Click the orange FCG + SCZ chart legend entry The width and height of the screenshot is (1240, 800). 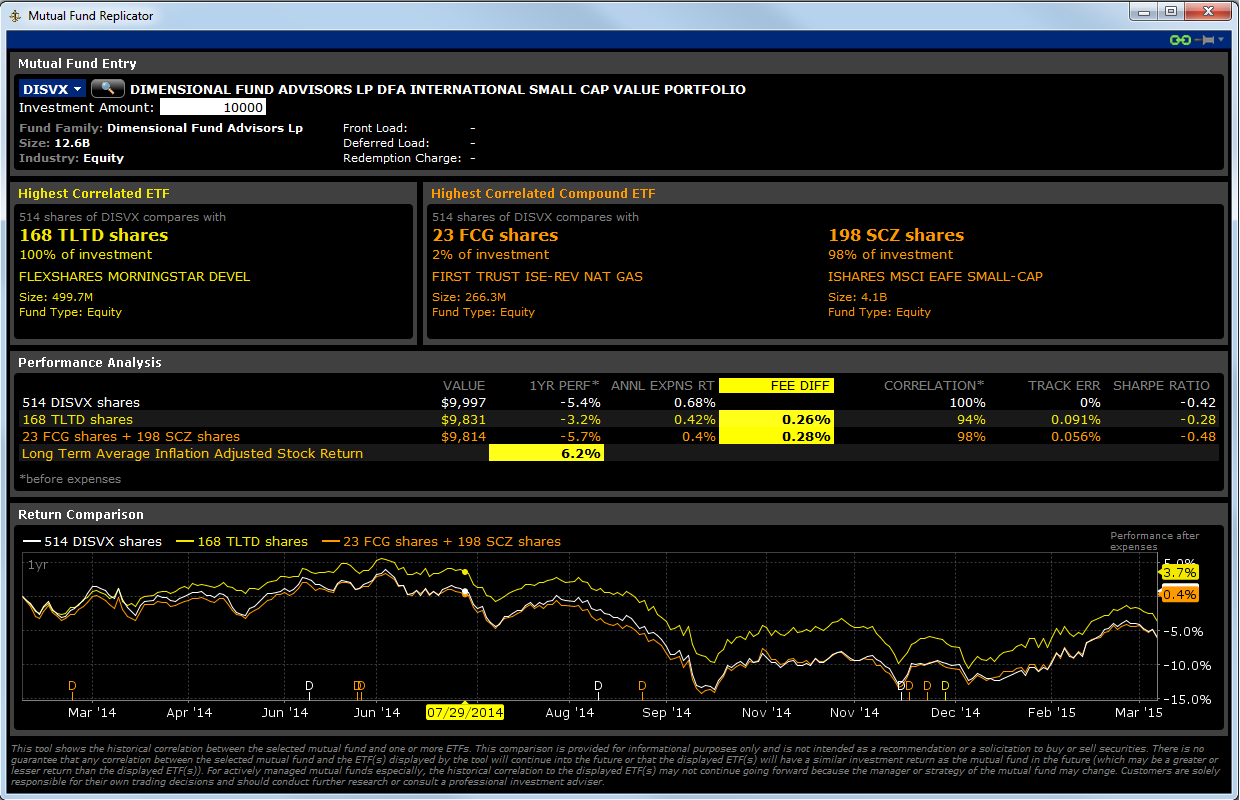point(441,542)
